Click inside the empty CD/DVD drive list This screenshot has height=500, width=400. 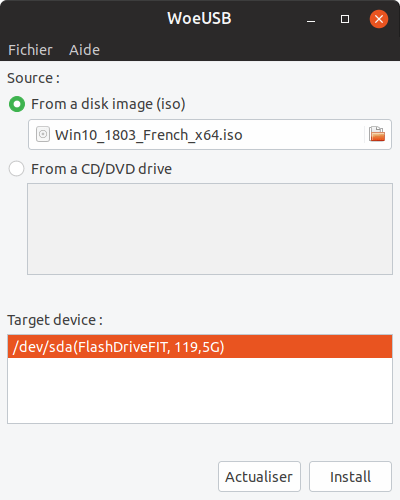click(x=210, y=229)
